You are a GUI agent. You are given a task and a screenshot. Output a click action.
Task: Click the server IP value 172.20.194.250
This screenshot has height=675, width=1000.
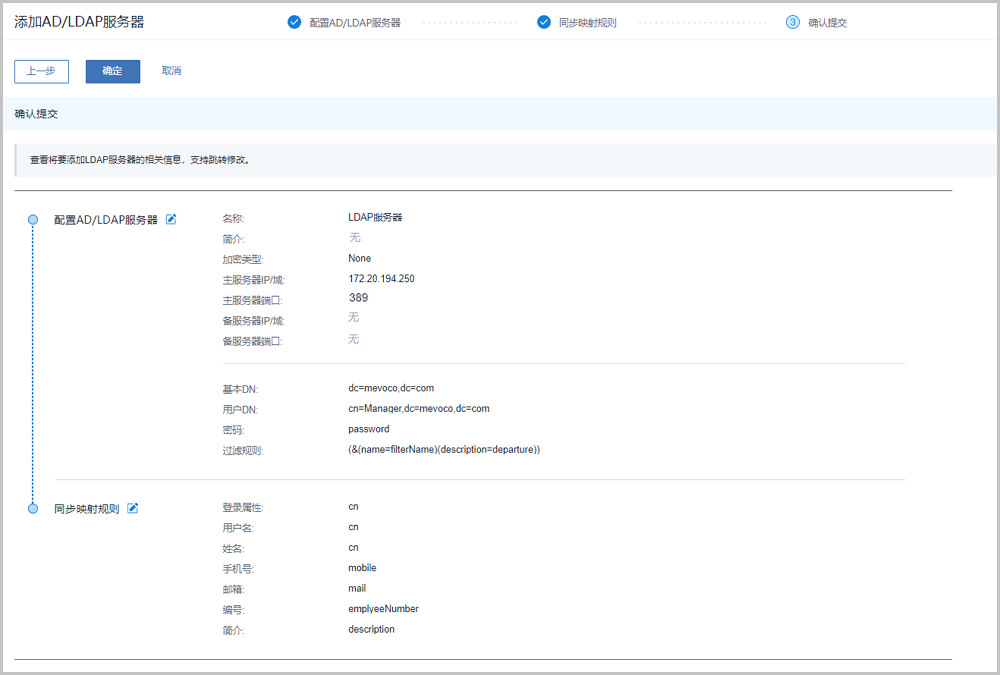click(381, 279)
